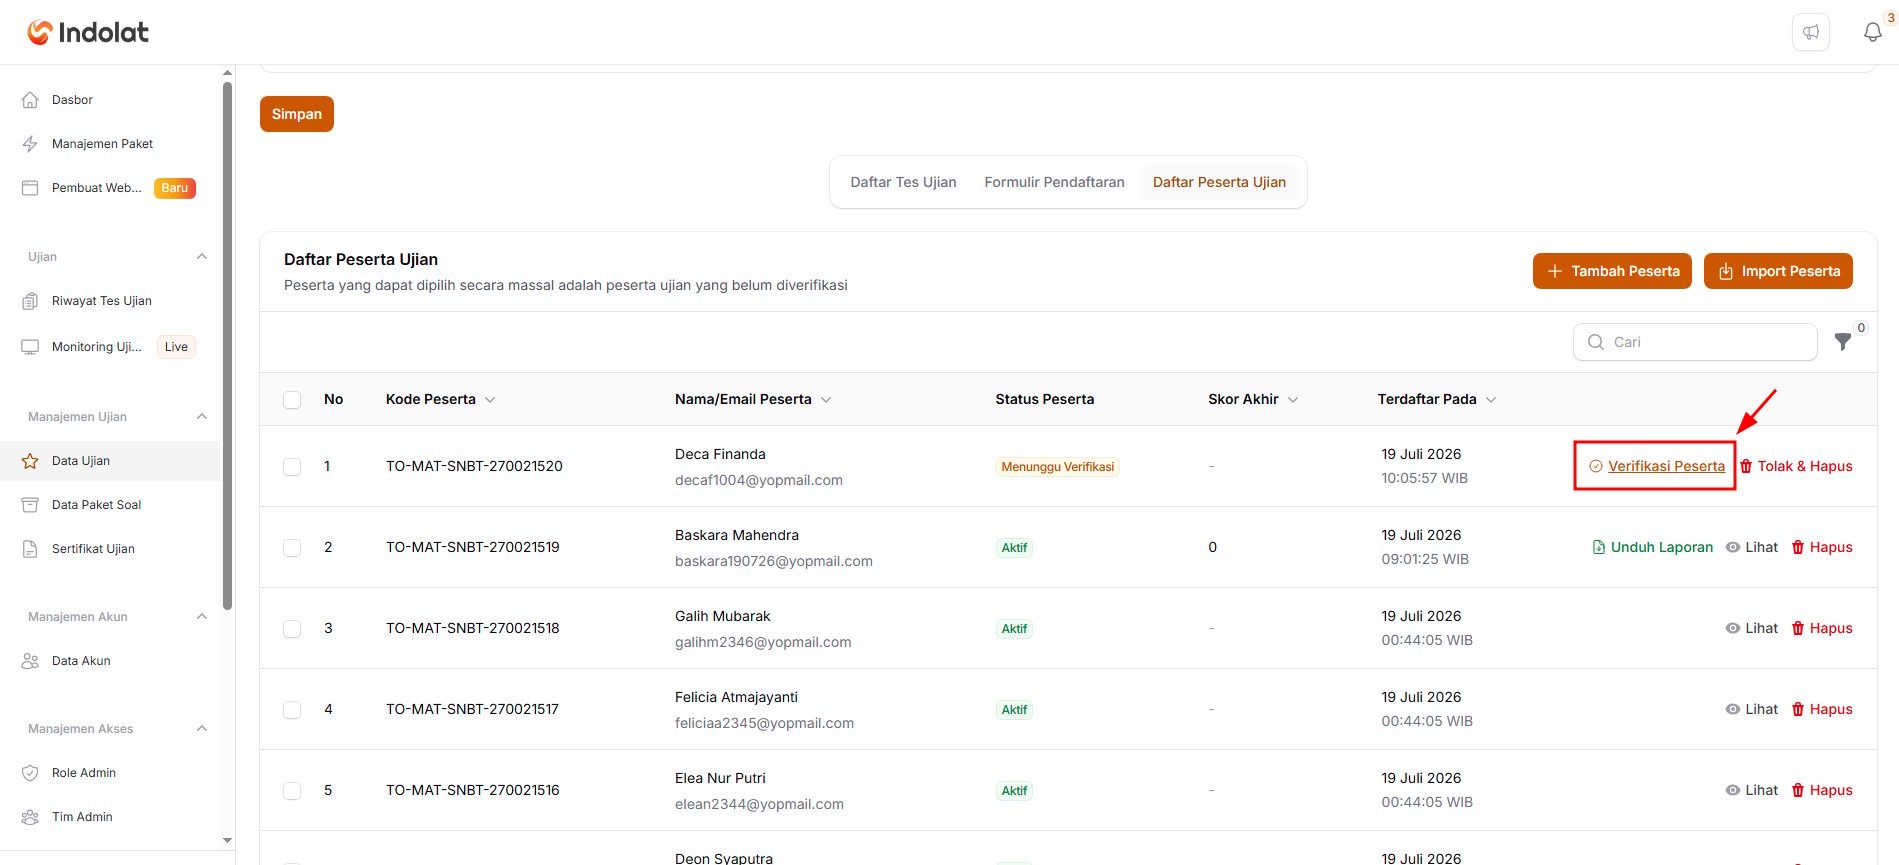Click Lihat link for Elea Nur Putri
The width and height of the screenshot is (1899, 865).
click(x=1752, y=790)
